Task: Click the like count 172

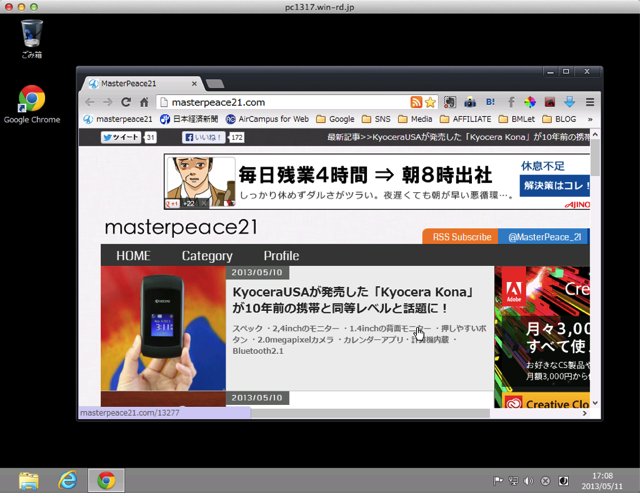Action: click(237, 137)
